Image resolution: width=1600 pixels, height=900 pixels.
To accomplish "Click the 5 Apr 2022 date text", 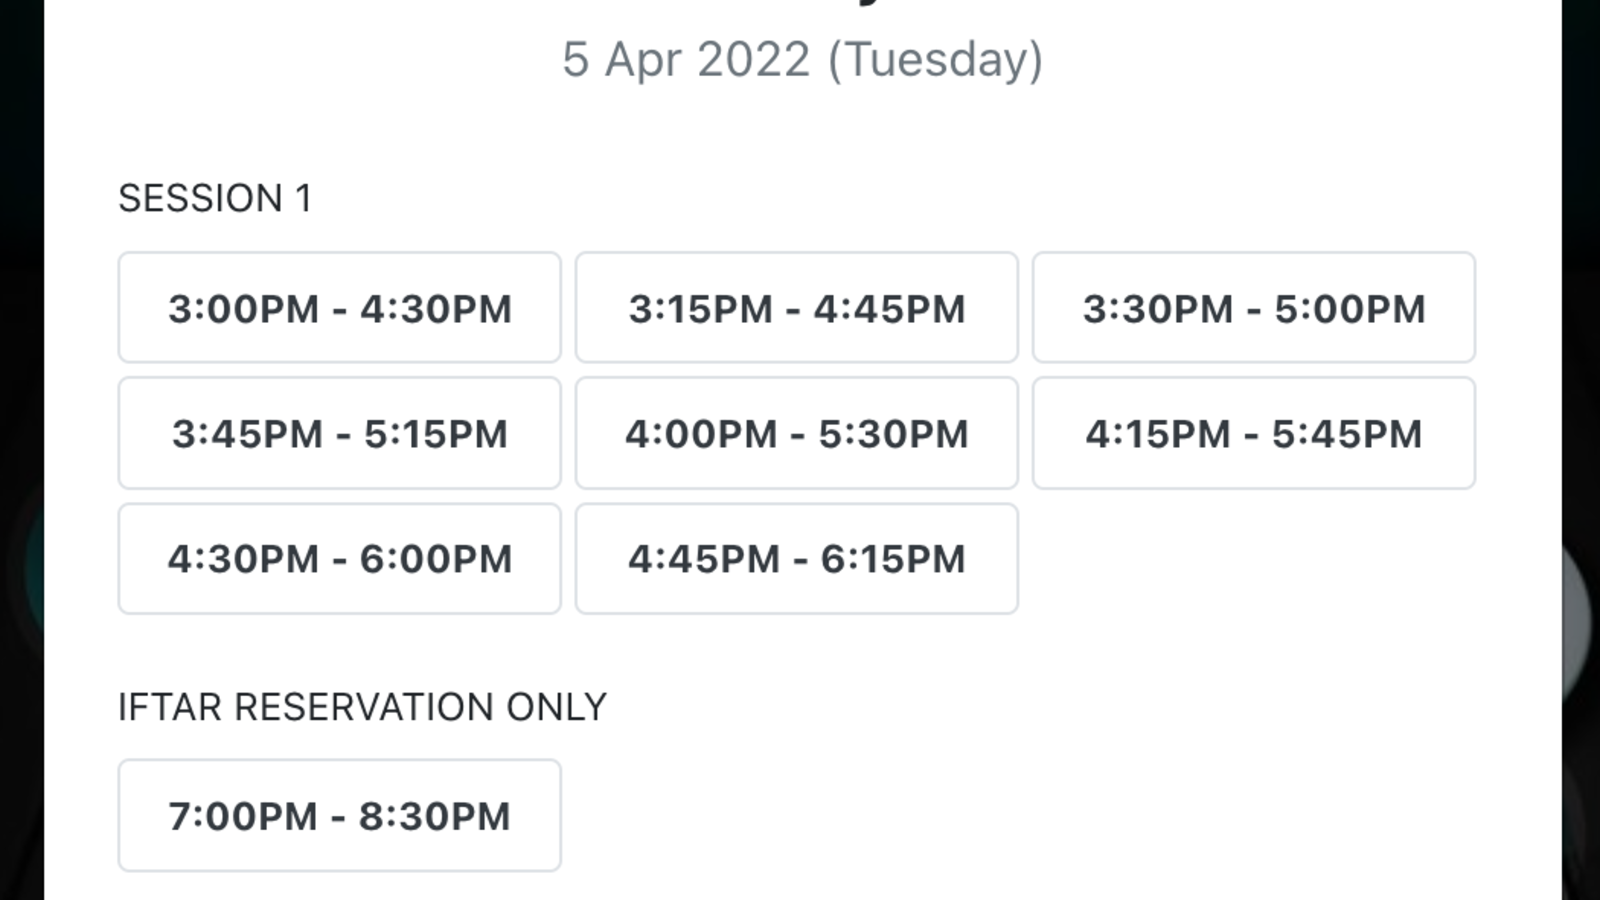I will click(686, 59).
